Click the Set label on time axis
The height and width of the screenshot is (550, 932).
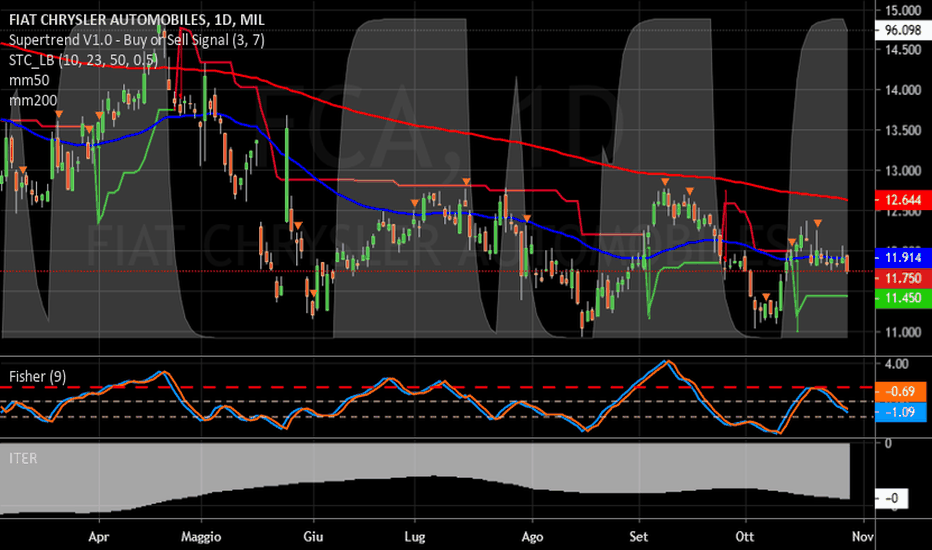tap(638, 536)
